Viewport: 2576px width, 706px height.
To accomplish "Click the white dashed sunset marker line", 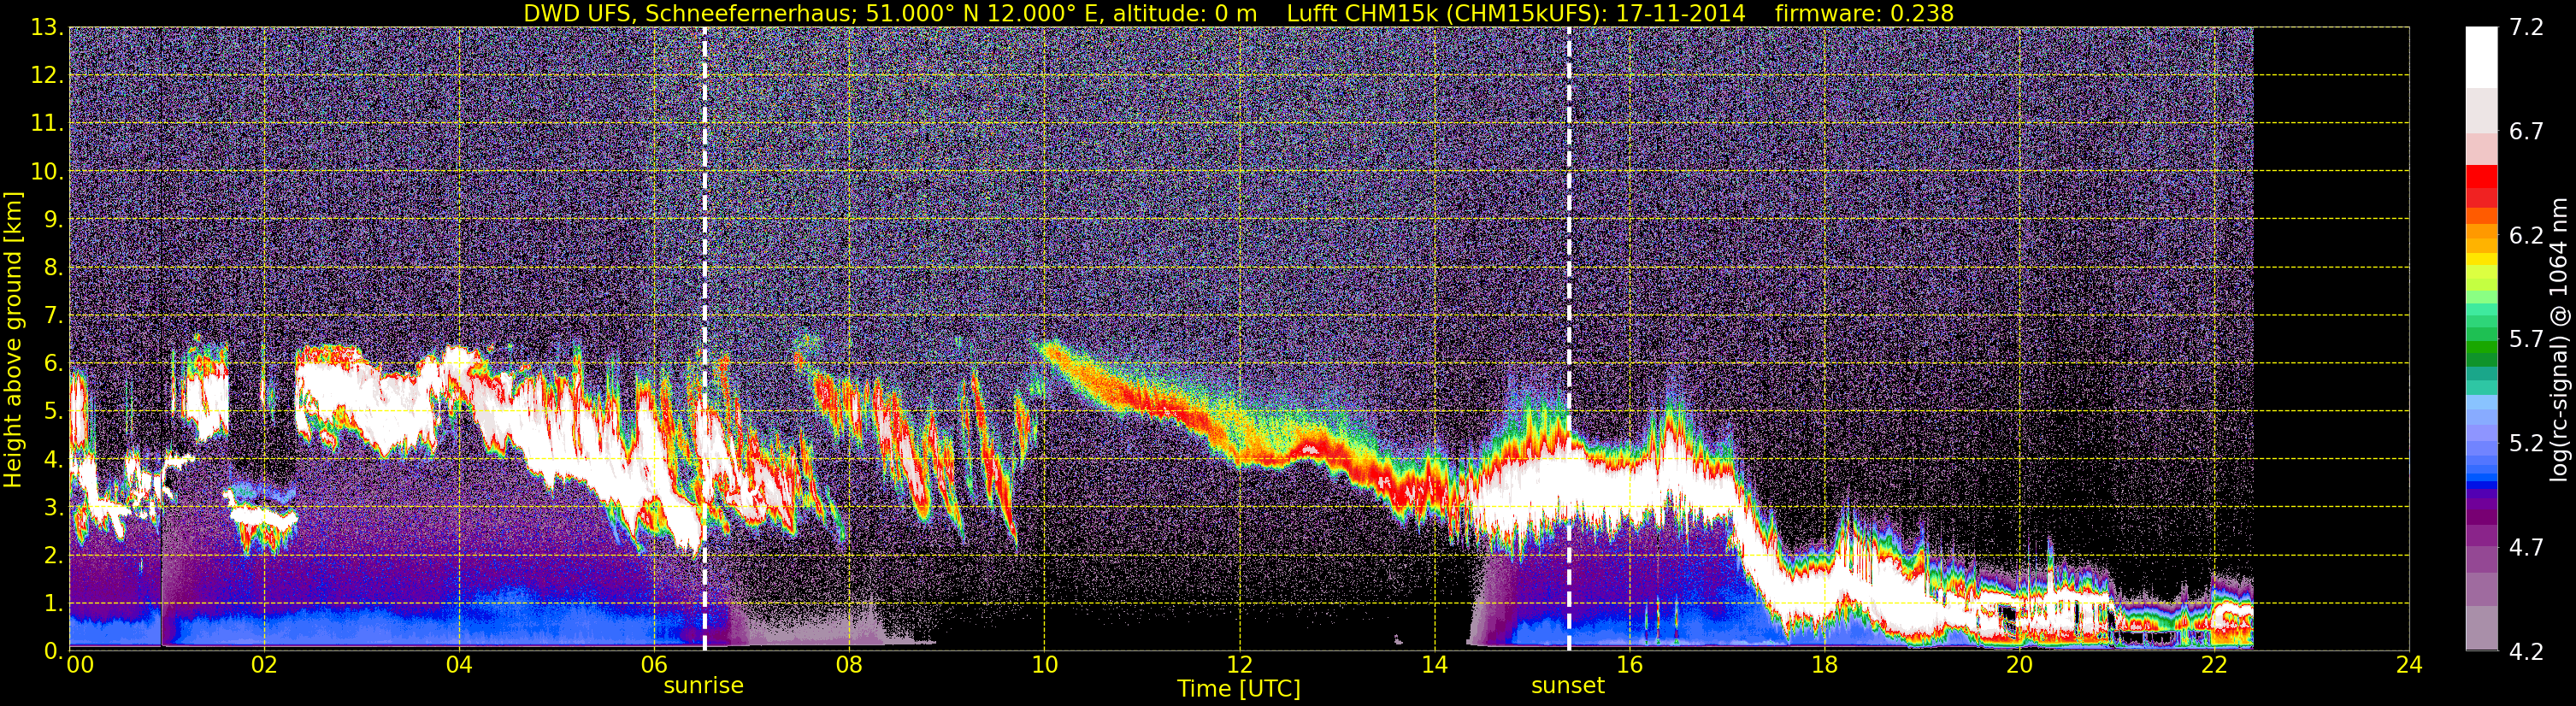I will tap(1569, 339).
